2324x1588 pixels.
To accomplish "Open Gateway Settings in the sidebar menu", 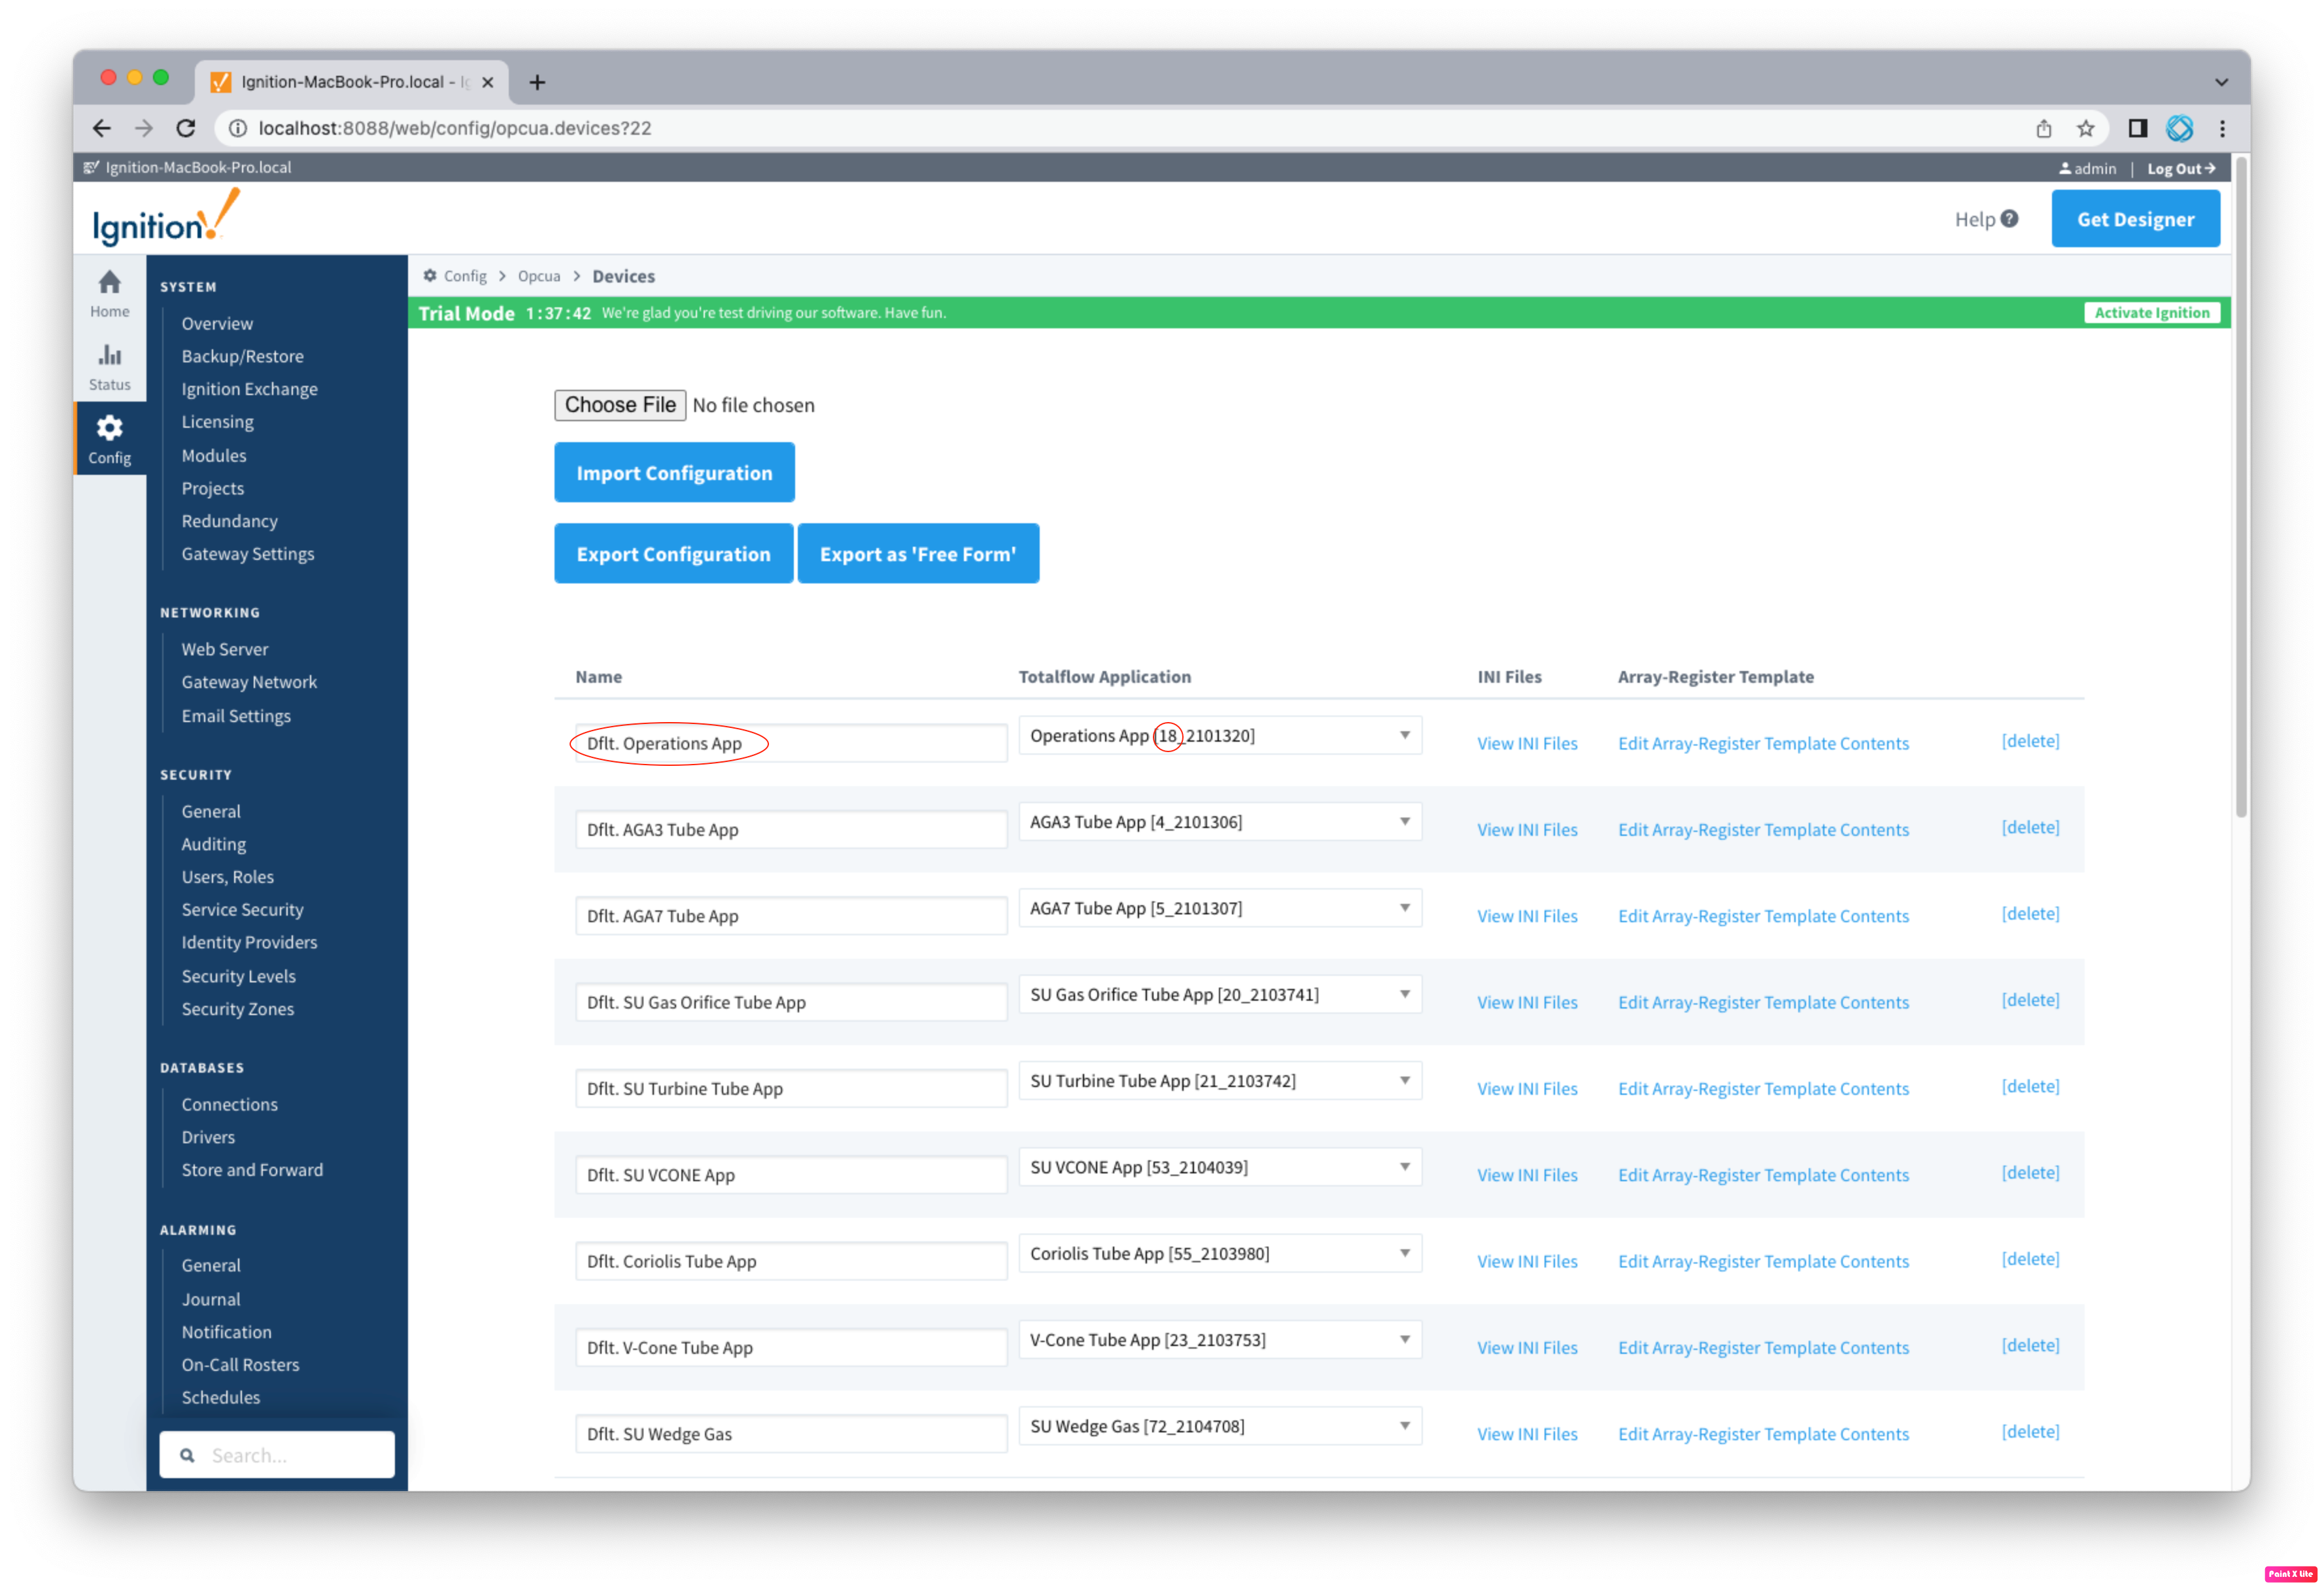I will (247, 554).
